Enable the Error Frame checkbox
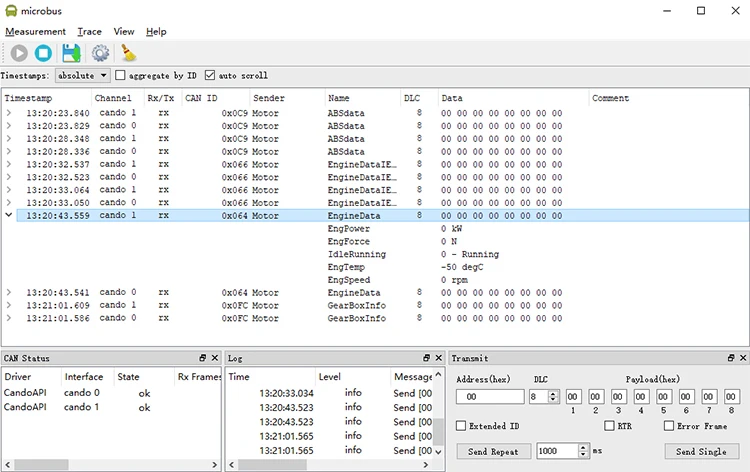 tap(669, 426)
